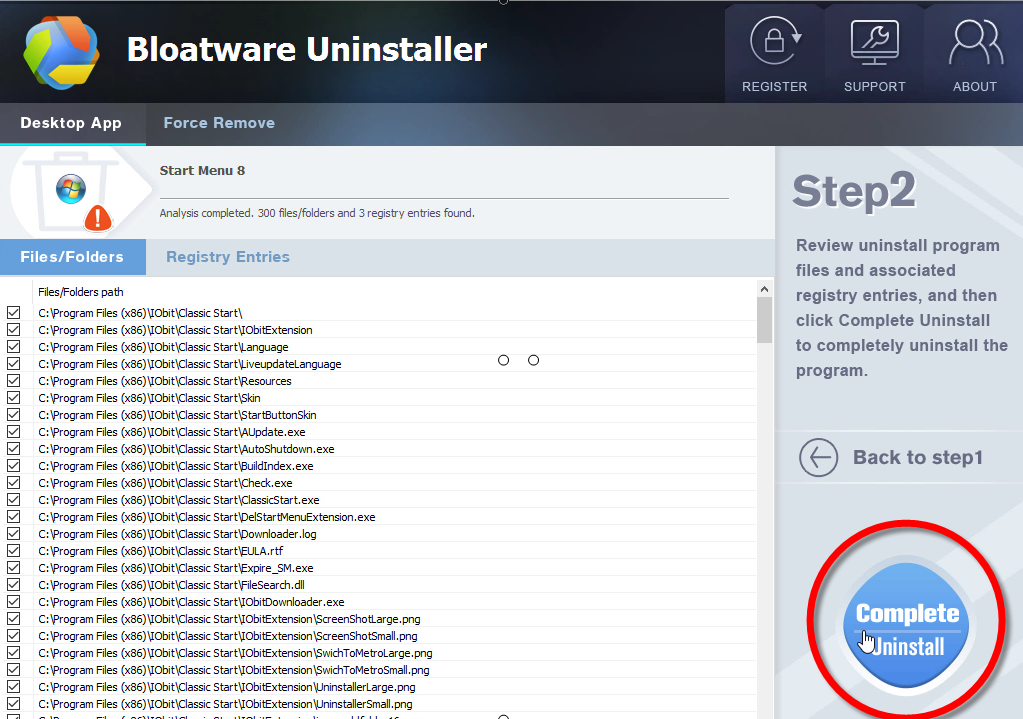Screen dimensions: 1023x719
Task: Toggle the UninstallerSmall.png checkbox
Action: click(14, 703)
